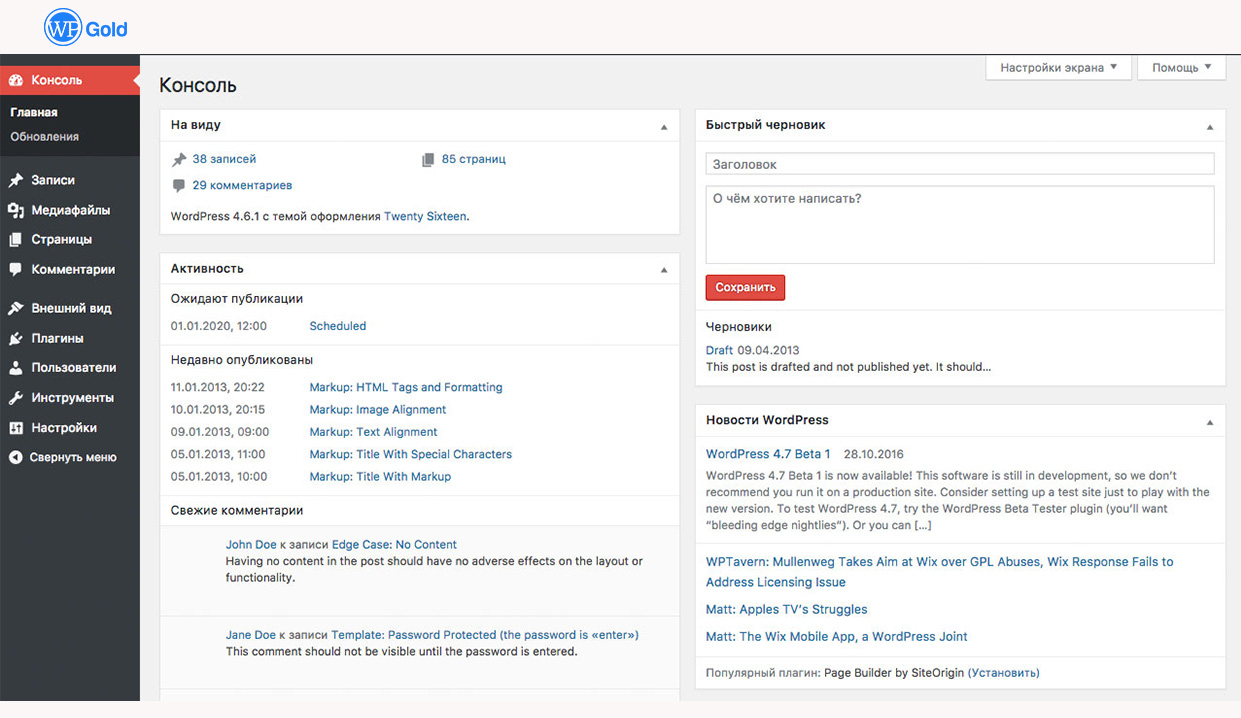
Task: Open Matt: The Wix Mobile App link
Action: pyautogui.click(x=837, y=637)
